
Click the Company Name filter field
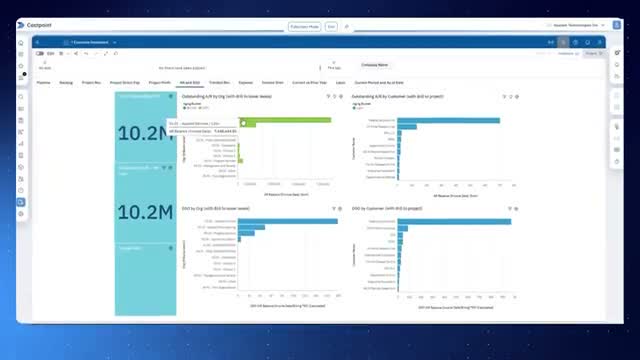pos(374,65)
